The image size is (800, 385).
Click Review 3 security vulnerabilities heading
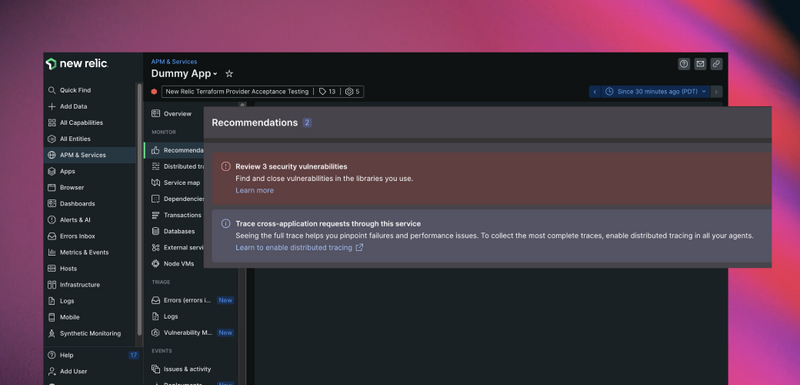point(291,167)
